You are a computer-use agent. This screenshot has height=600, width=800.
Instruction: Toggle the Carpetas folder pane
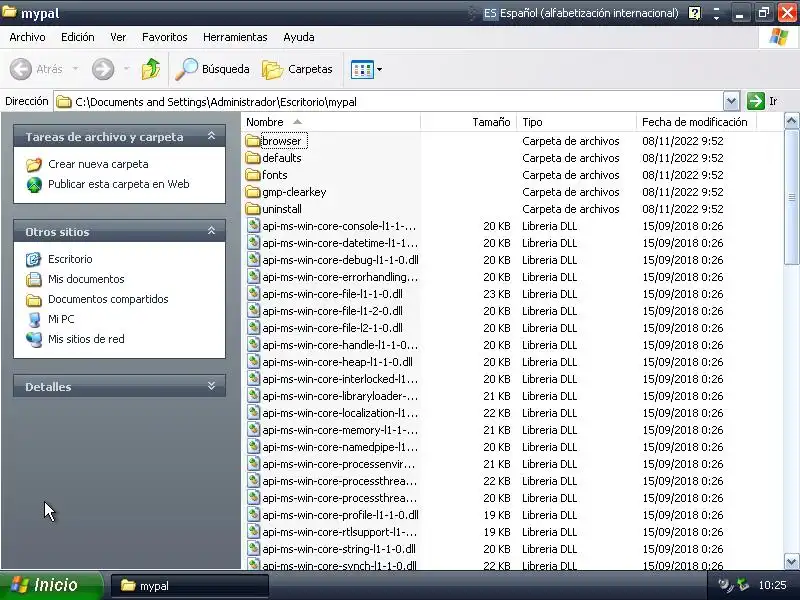(x=297, y=69)
